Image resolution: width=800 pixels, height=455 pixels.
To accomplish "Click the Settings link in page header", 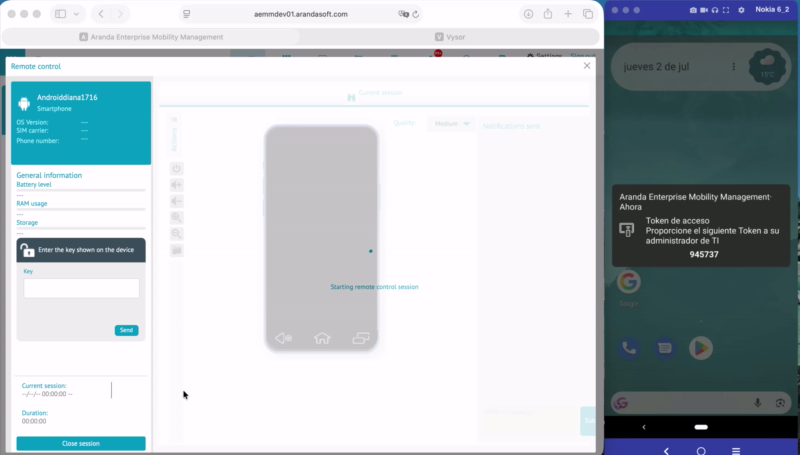I will [x=544, y=55].
